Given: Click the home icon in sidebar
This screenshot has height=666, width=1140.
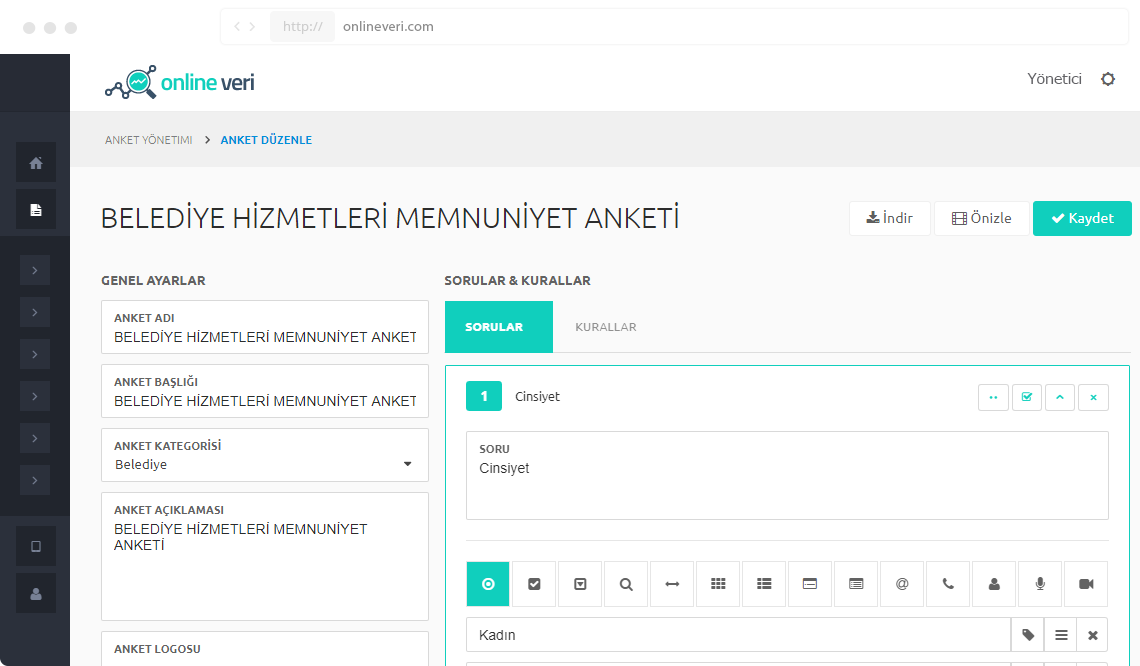Looking at the screenshot, I should (36, 163).
